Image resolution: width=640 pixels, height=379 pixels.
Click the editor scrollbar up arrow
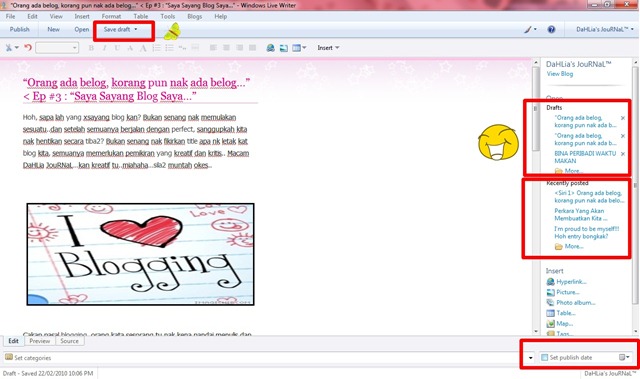tap(536, 62)
